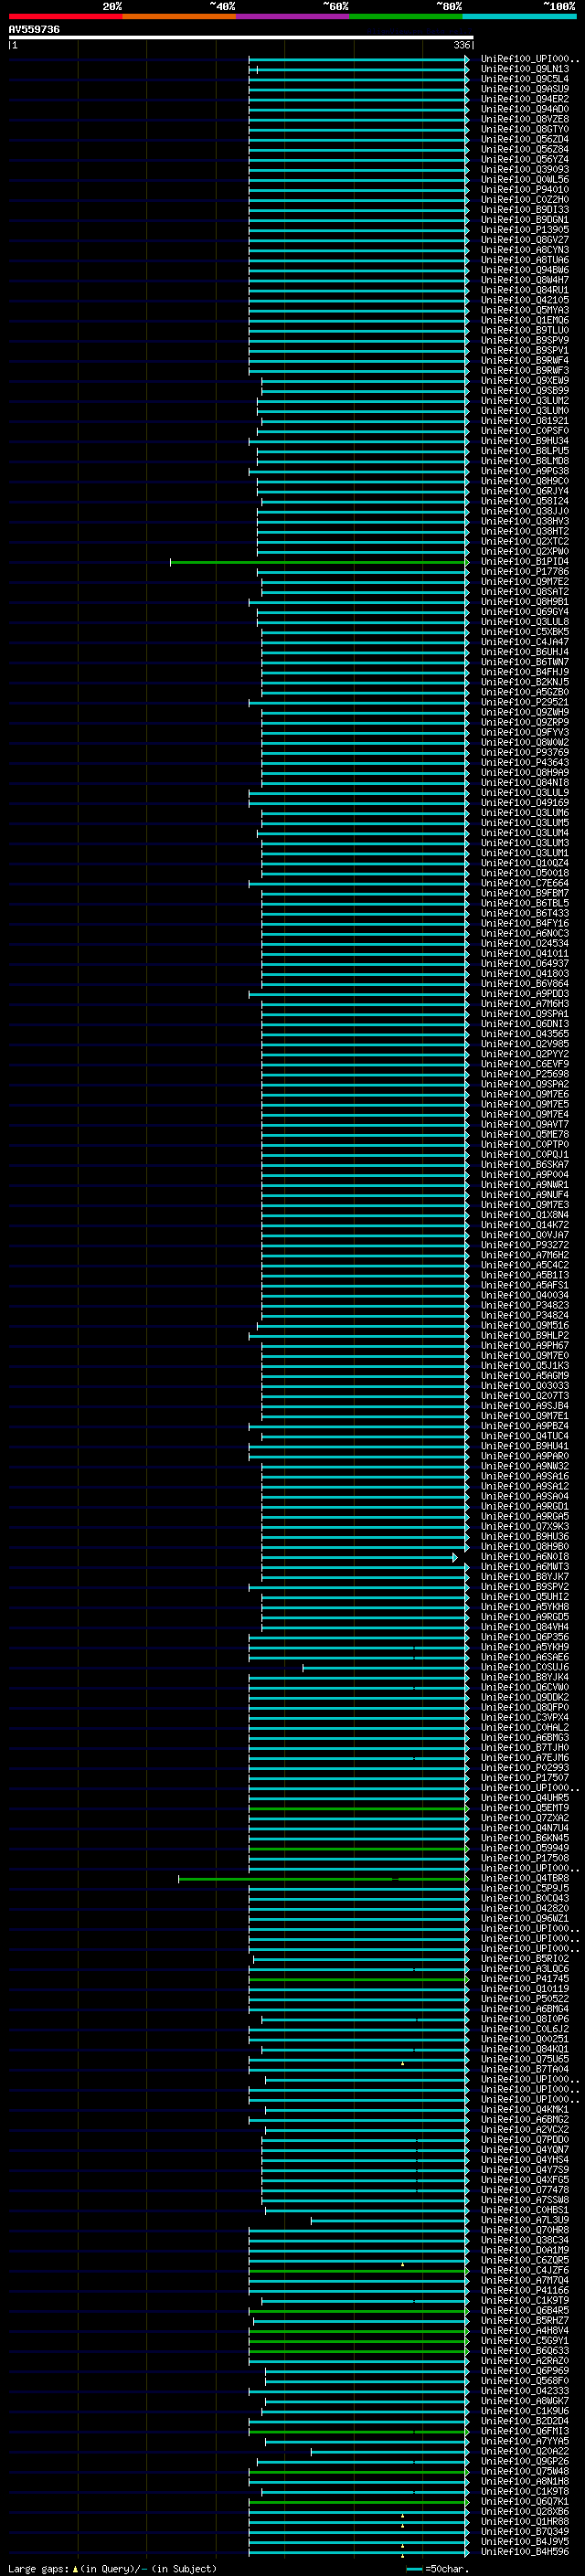Click label UniRef100_Q42105
This screenshot has height=2576, width=585.
524,300
